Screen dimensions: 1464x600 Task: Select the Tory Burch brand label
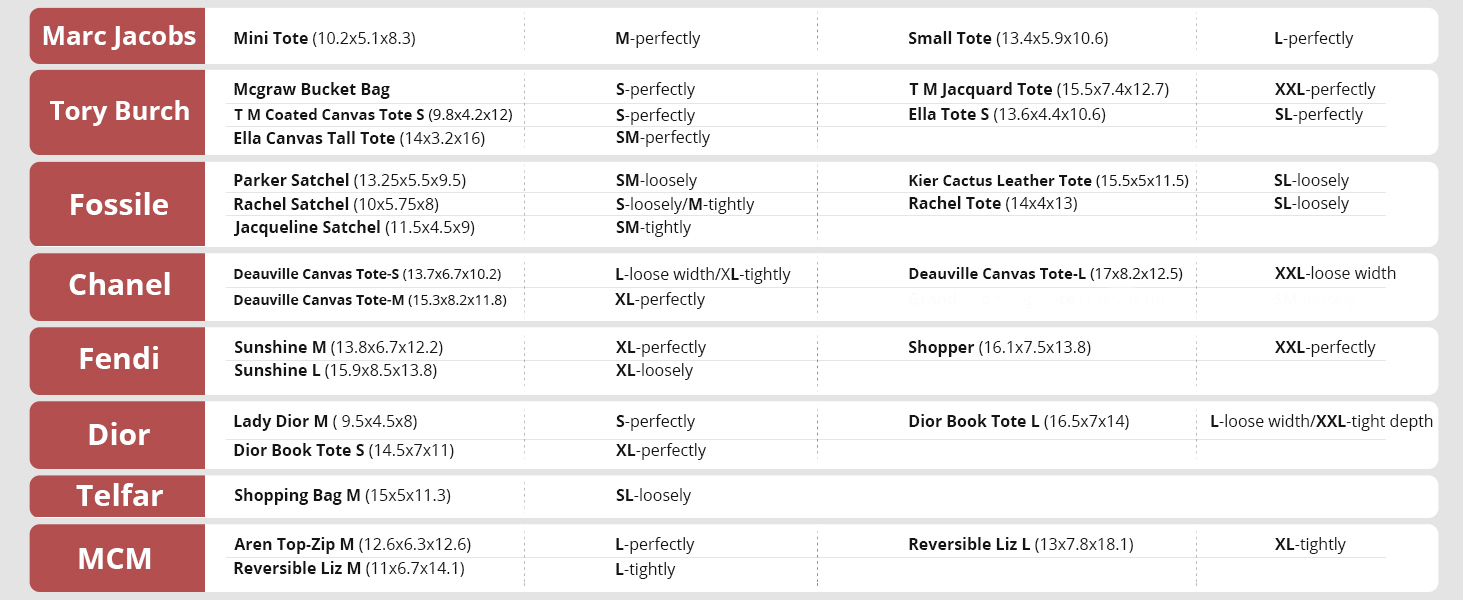(x=119, y=111)
